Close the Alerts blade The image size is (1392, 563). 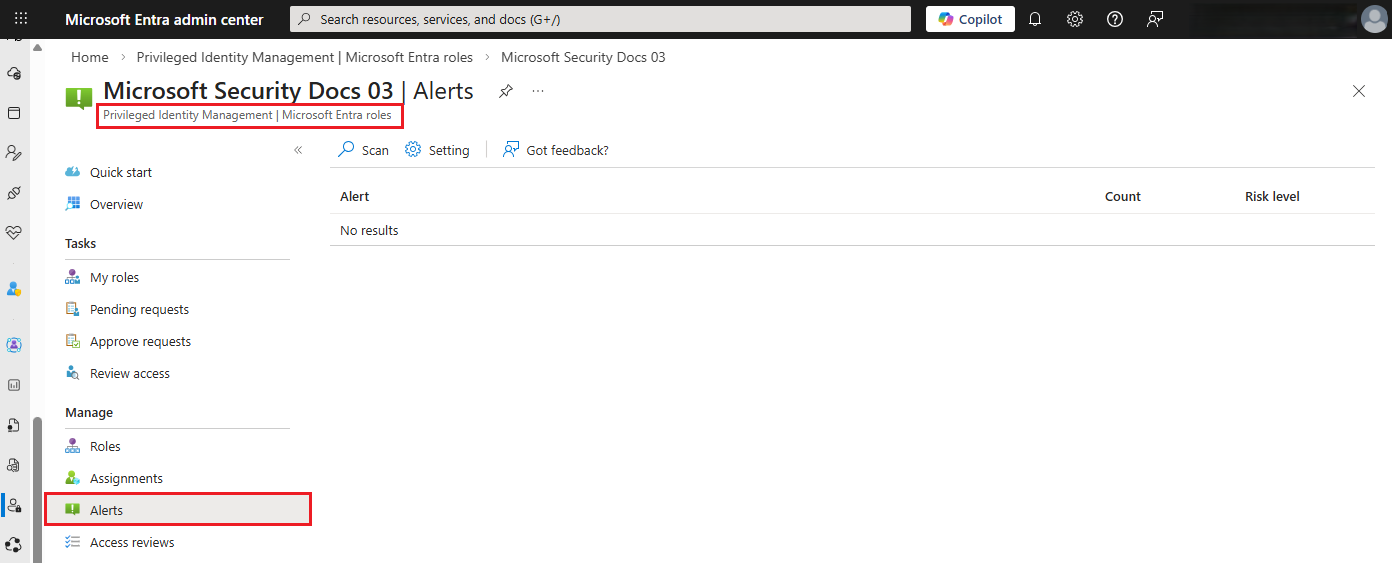point(1359,91)
